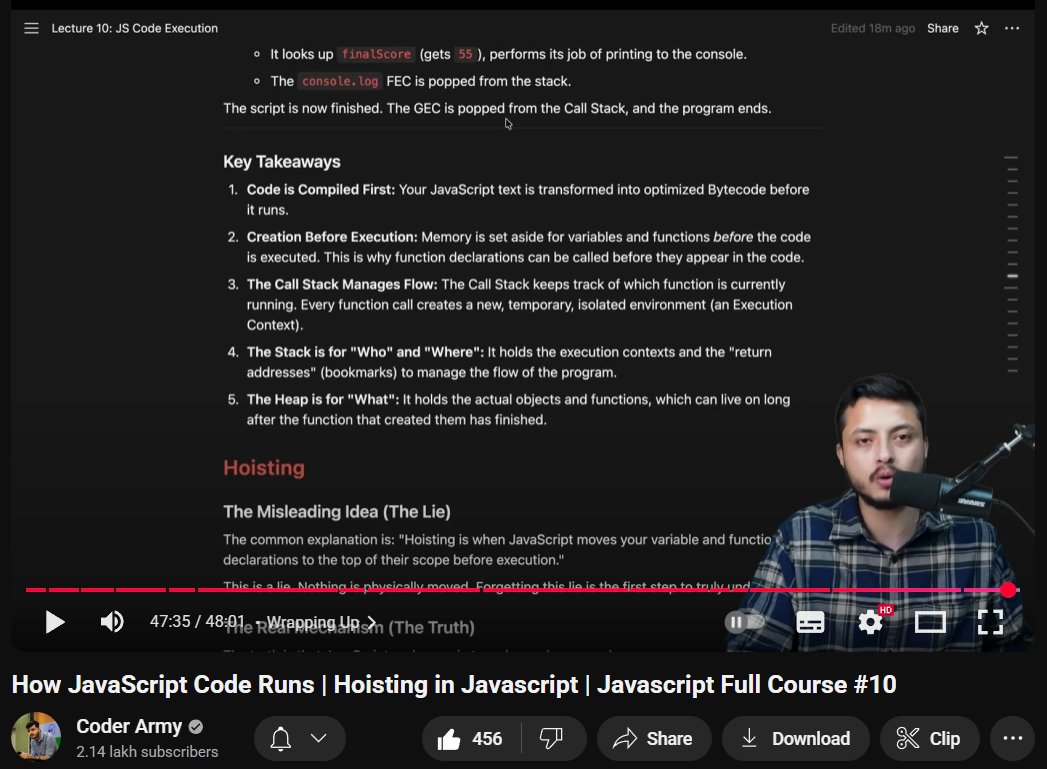The height and width of the screenshot is (769, 1047).
Task: Click the red 'Hoisting' heading
Action: pyautogui.click(x=264, y=467)
